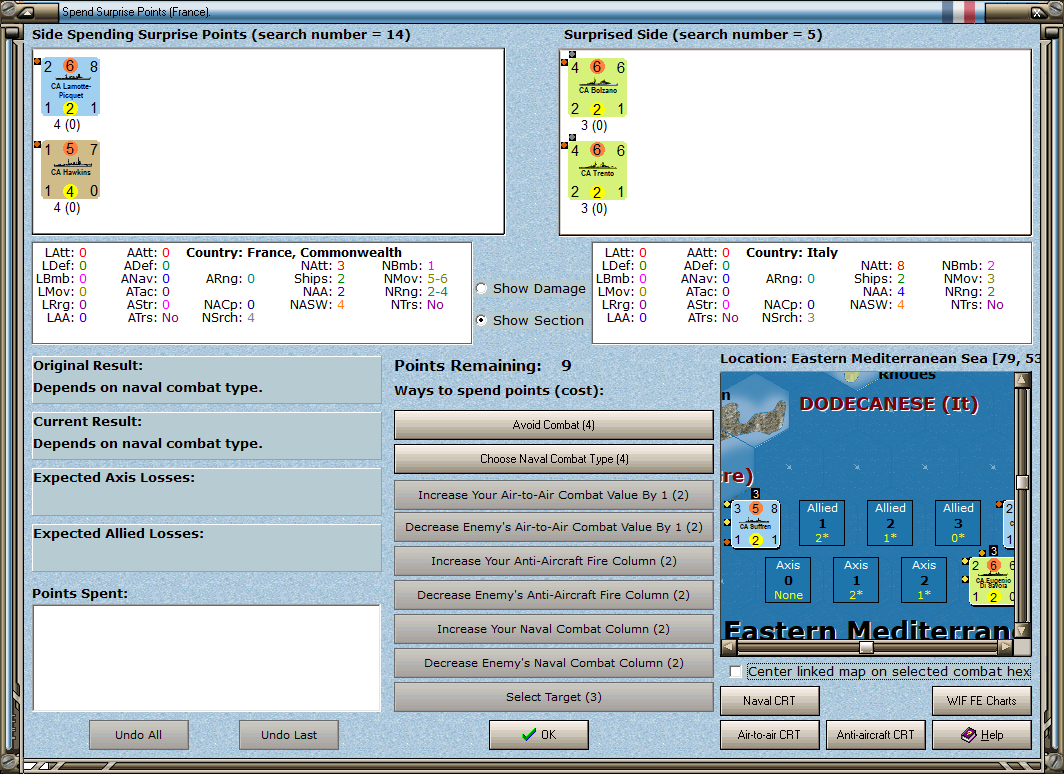This screenshot has height=774, width=1064.
Task: Open the Anti-aircraft CRT chart
Action: 875,735
